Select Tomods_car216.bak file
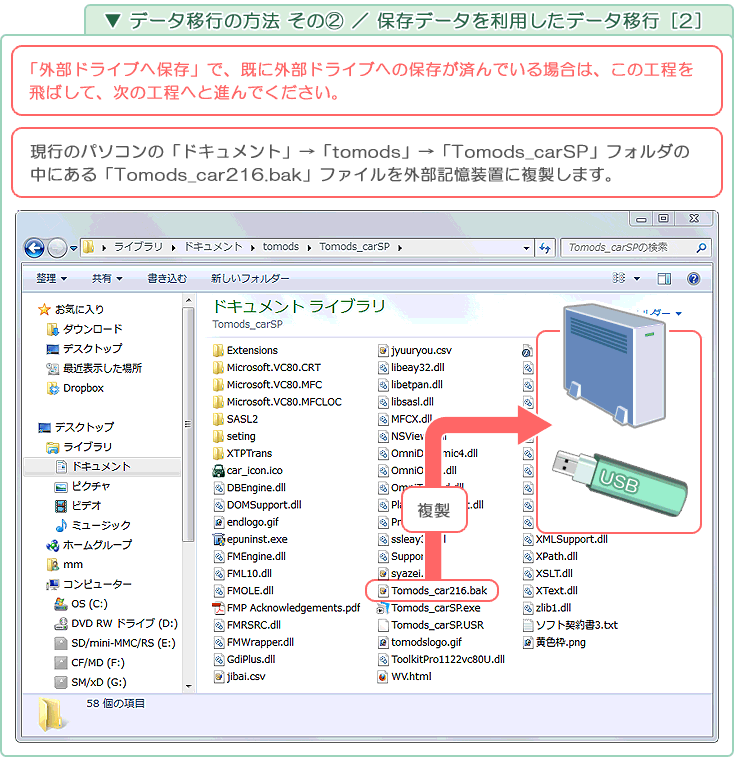Image resolution: width=735 pixels, height=760 pixels. tap(433, 591)
